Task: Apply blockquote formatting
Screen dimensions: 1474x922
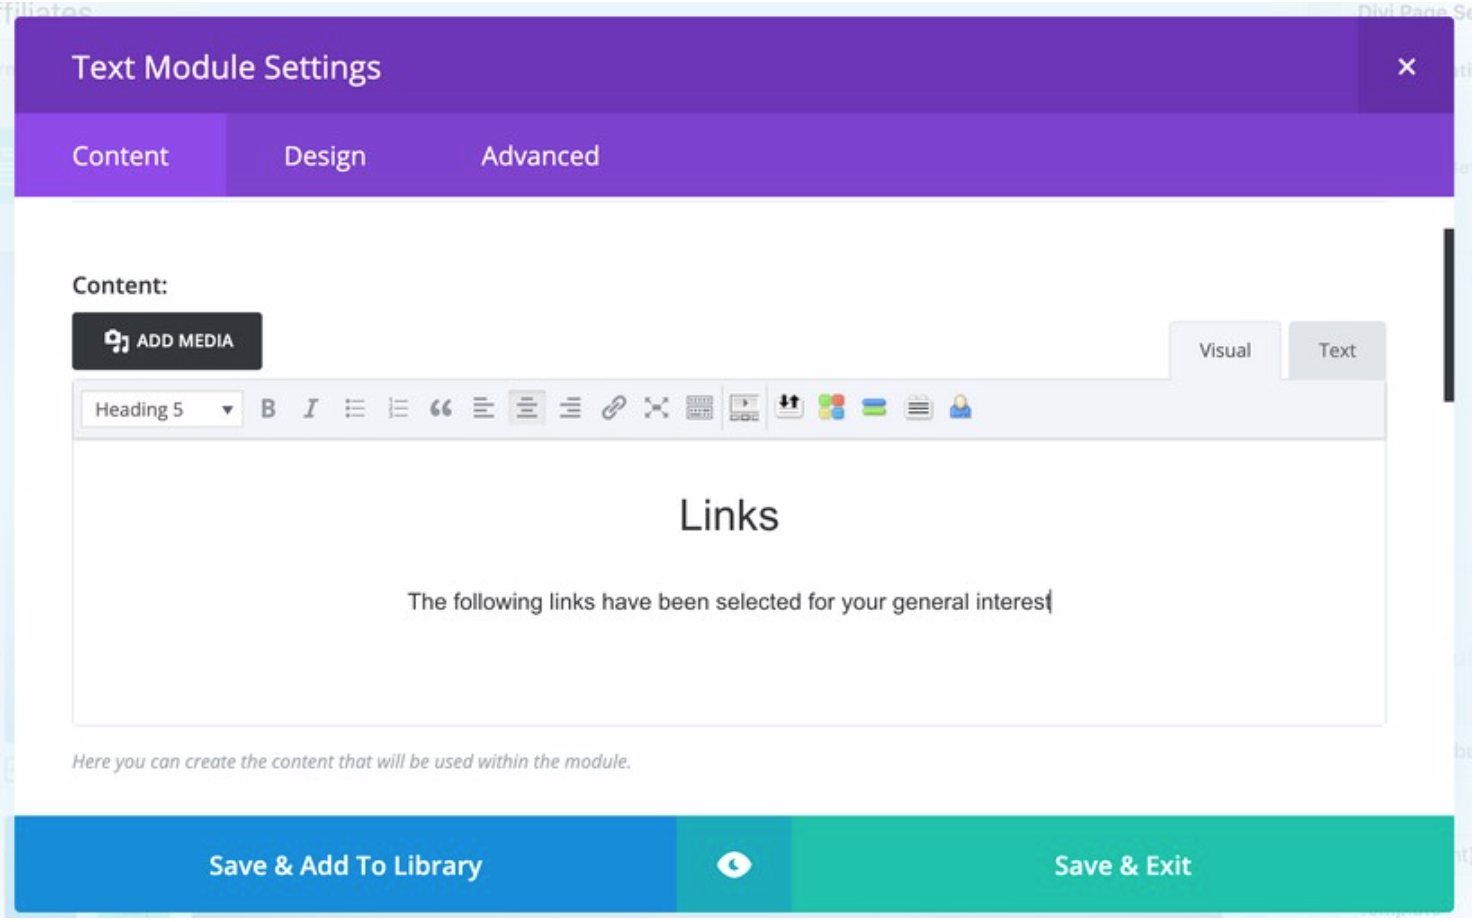Action: 439,408
